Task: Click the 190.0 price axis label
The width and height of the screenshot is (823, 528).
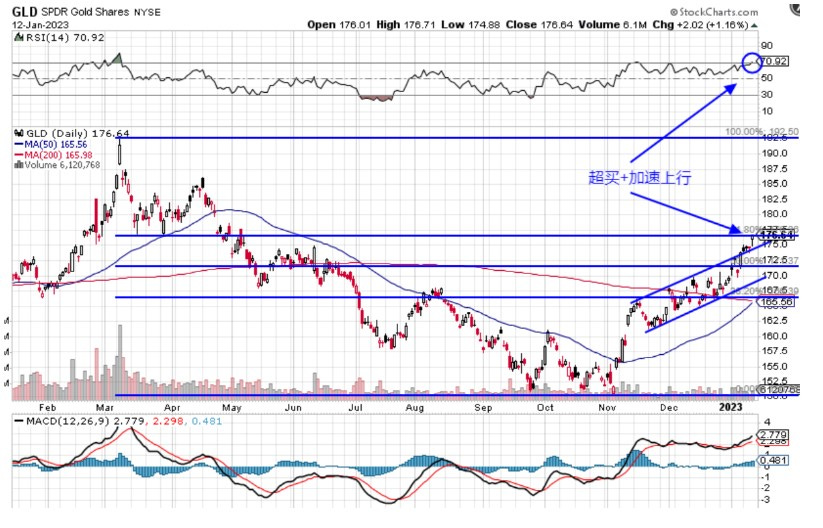Action: coord(774,153)
